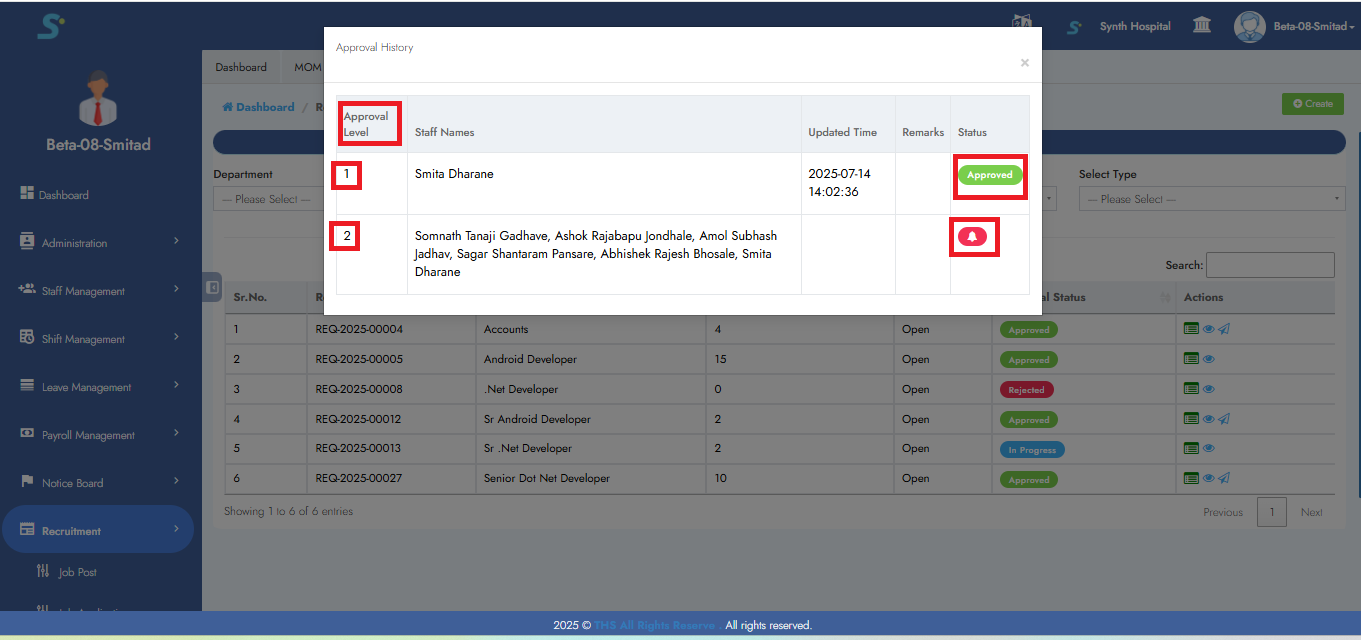Screen dimensions: 1361x640
Task: Click the Synth Hospital logo icon
Action: (1074, 27)
